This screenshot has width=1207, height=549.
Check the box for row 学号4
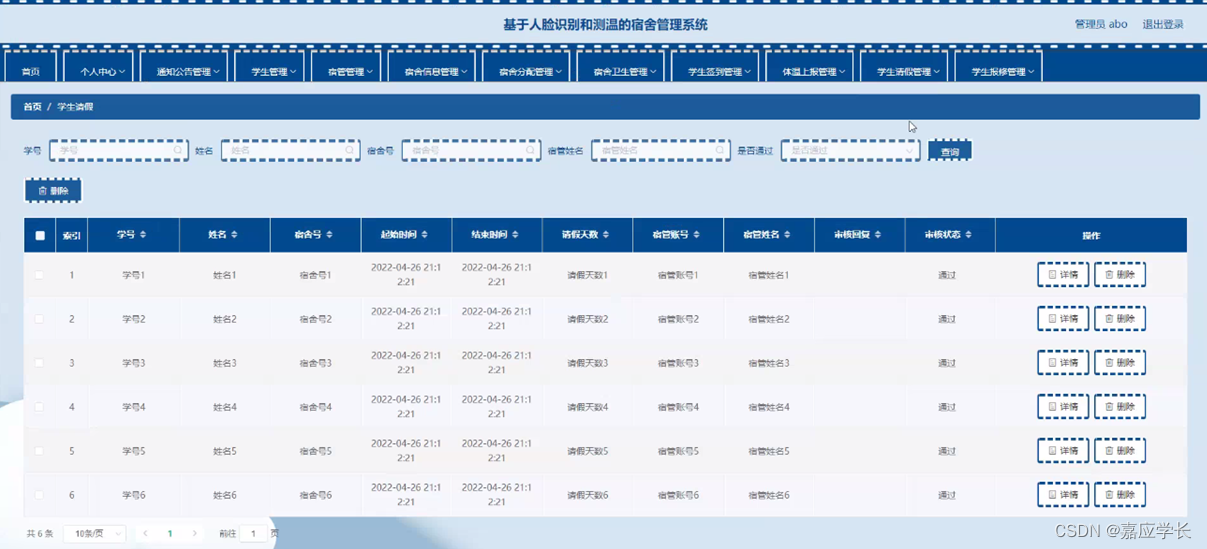(40, 407)
